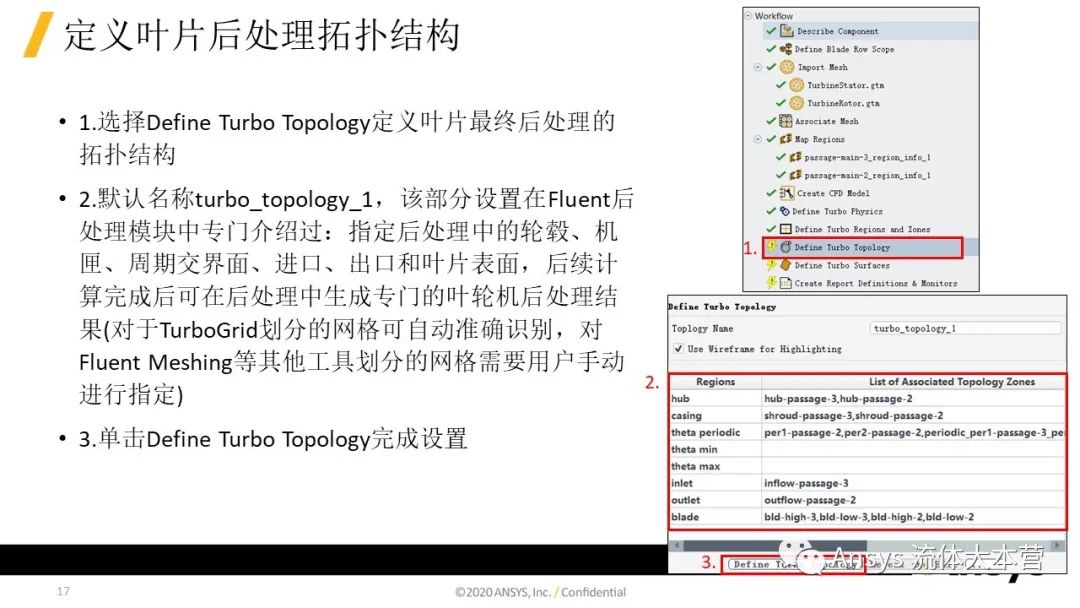Click the Create Report Definitions & Monitors icon
Image resolution: width=1080 pixels, height=608 pixels.
point(785,283)
